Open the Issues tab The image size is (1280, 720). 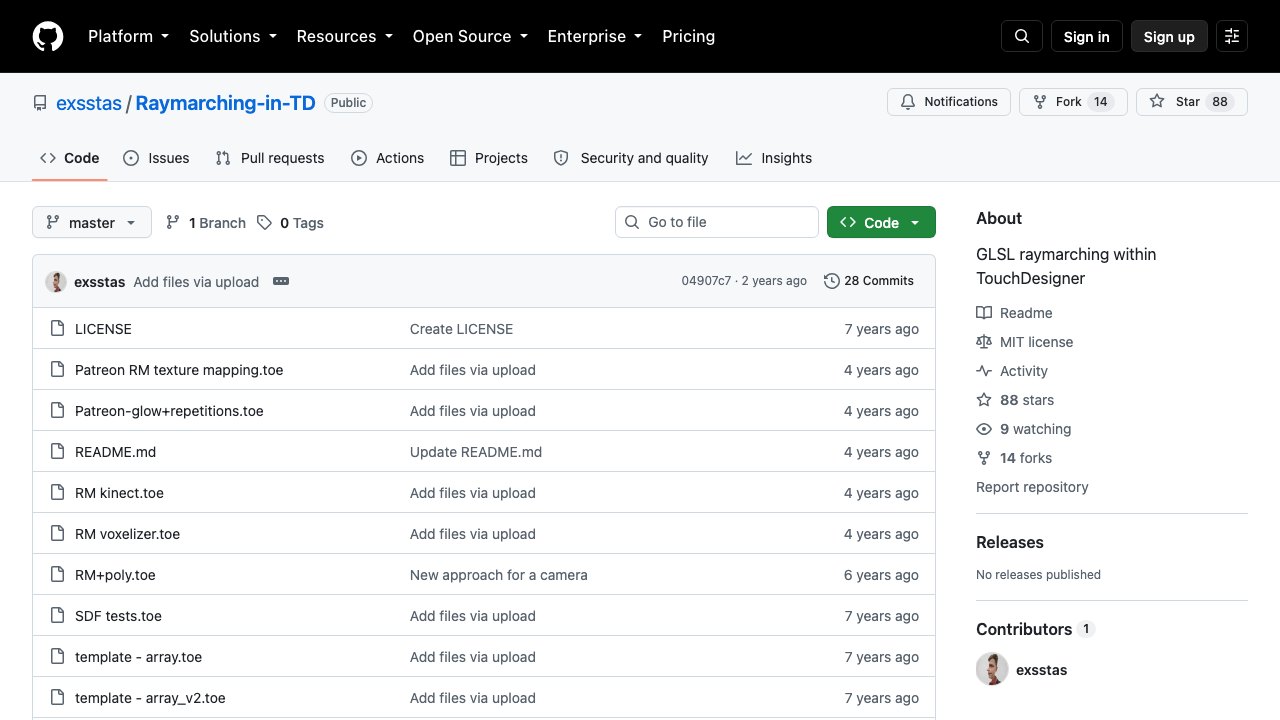point(156,158)
